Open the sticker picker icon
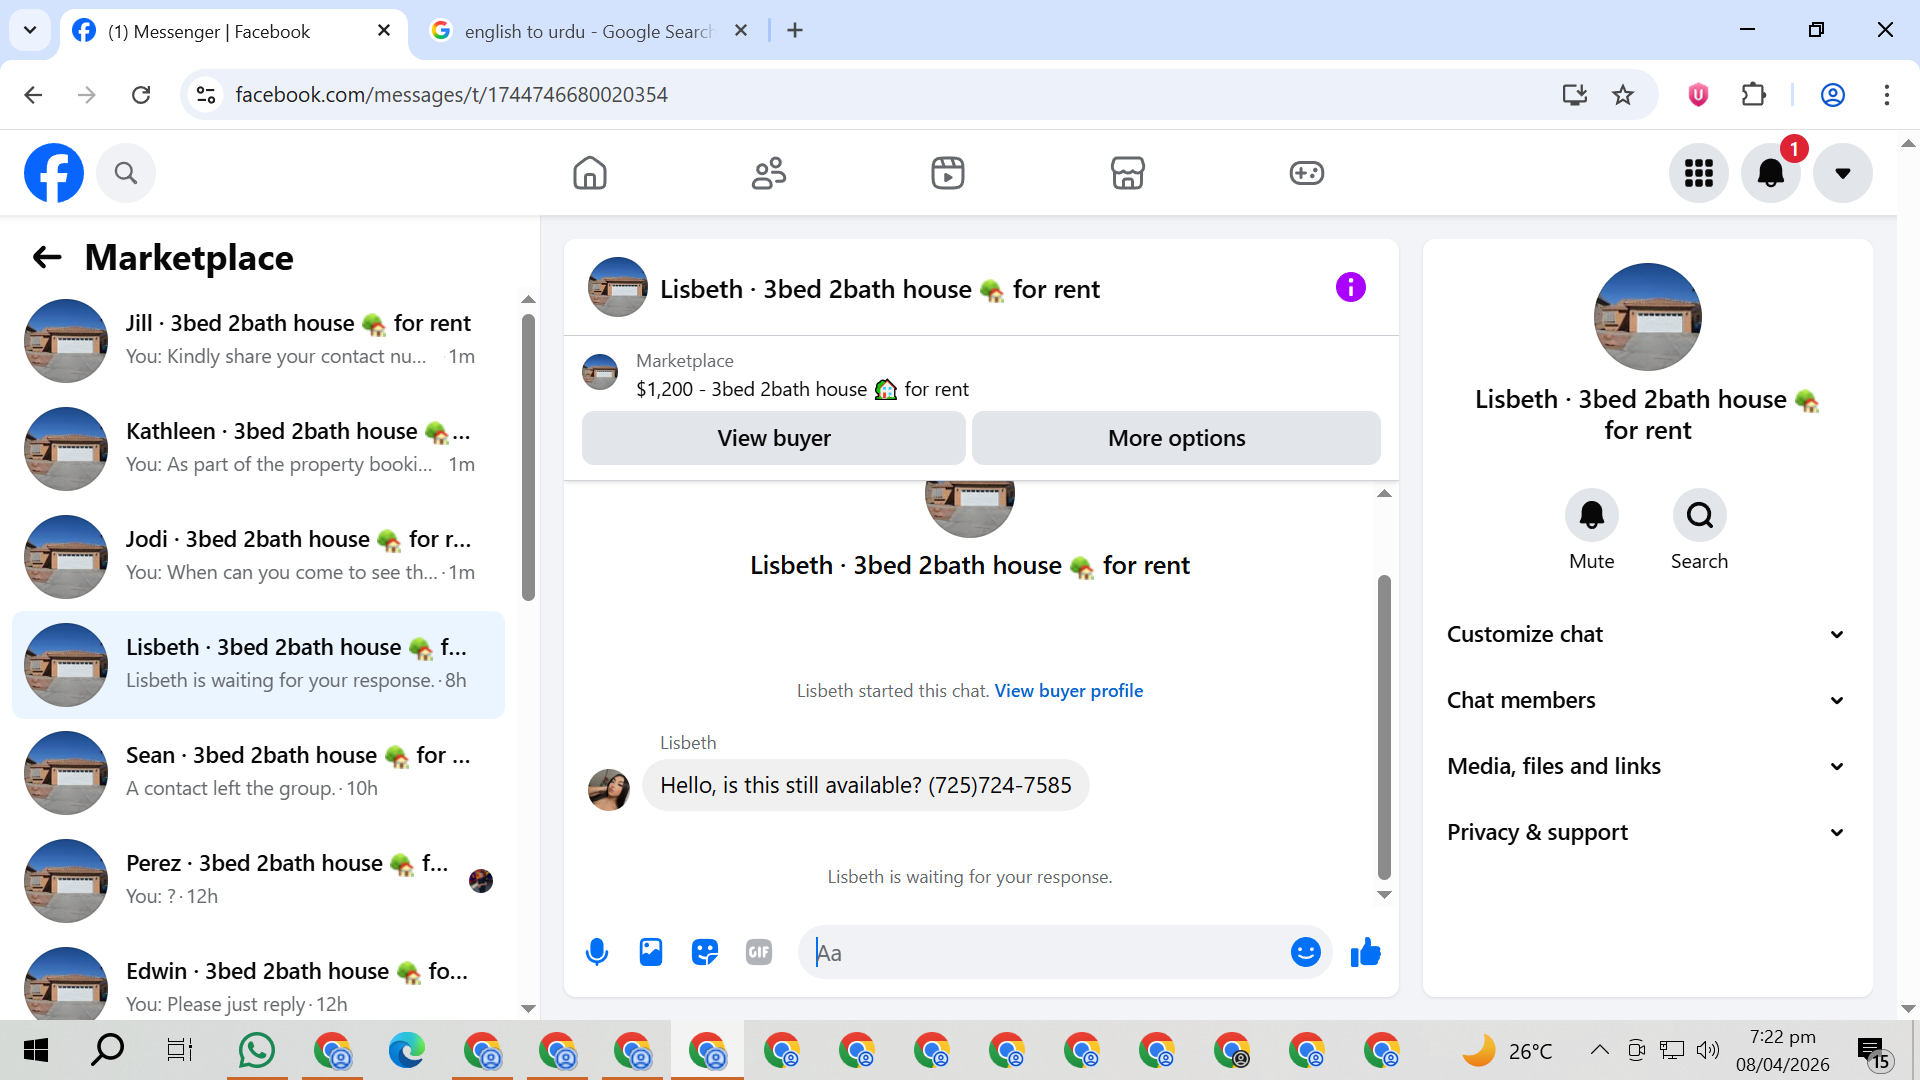Viewport: 1920px width, 1080px height. click(705, 952)
